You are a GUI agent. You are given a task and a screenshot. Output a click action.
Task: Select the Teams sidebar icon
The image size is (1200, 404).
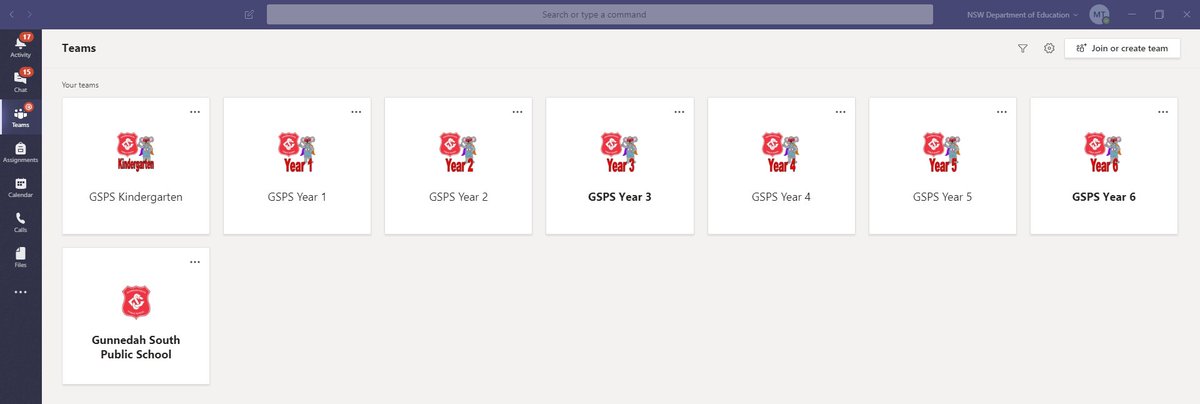[20, 117]
